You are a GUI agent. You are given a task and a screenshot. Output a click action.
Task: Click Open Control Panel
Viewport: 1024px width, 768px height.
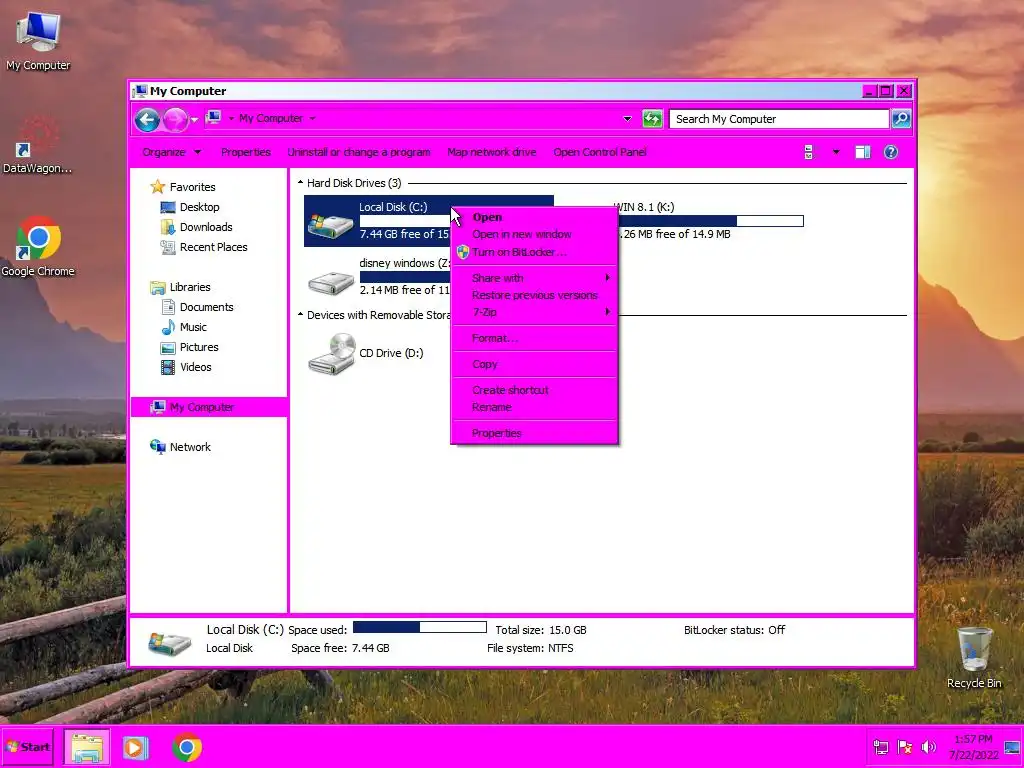coord(600,152)
